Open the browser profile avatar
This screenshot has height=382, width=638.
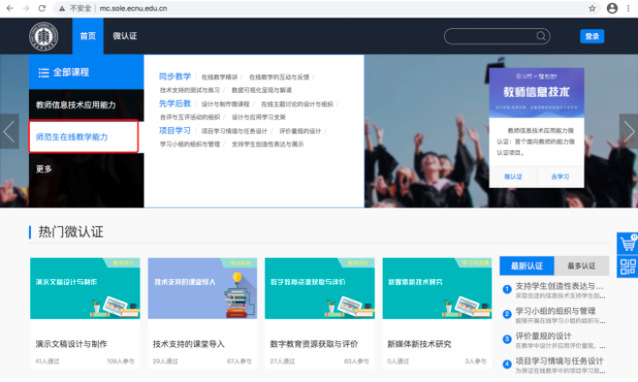click(x=612, y=8)
